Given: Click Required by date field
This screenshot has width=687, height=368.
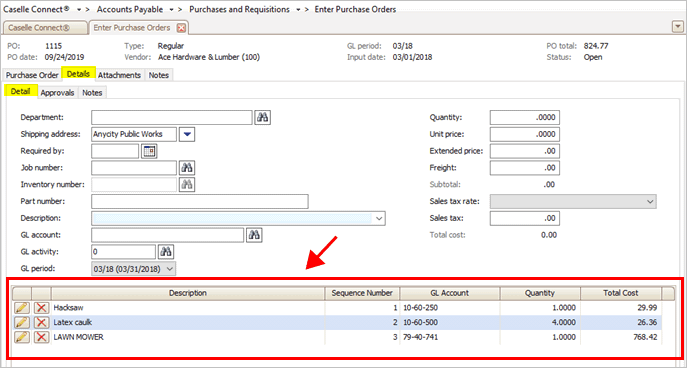Looking at the screenshot, I should (115, 151).
